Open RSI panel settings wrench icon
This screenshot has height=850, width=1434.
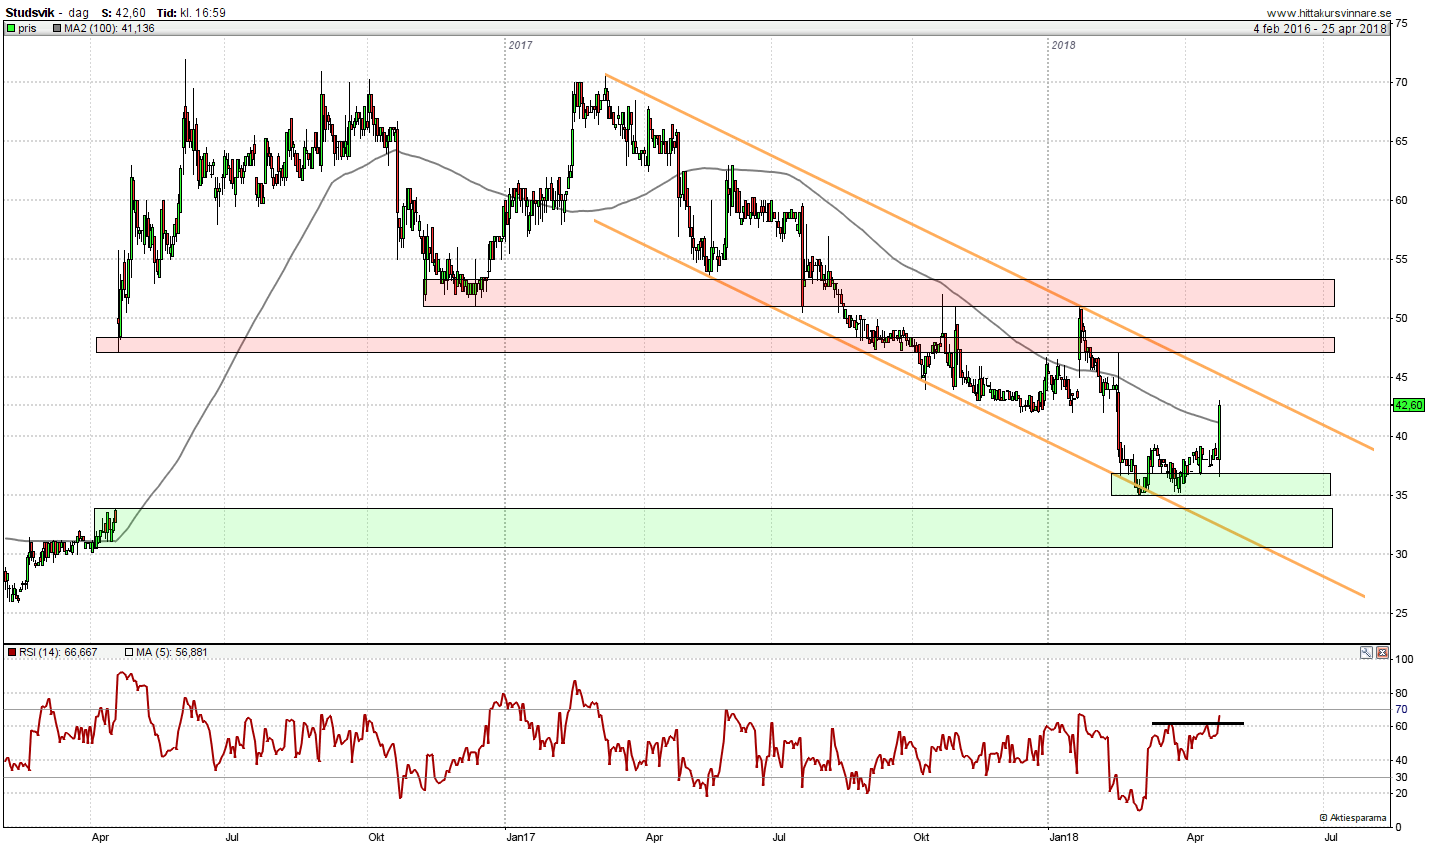1366,653
